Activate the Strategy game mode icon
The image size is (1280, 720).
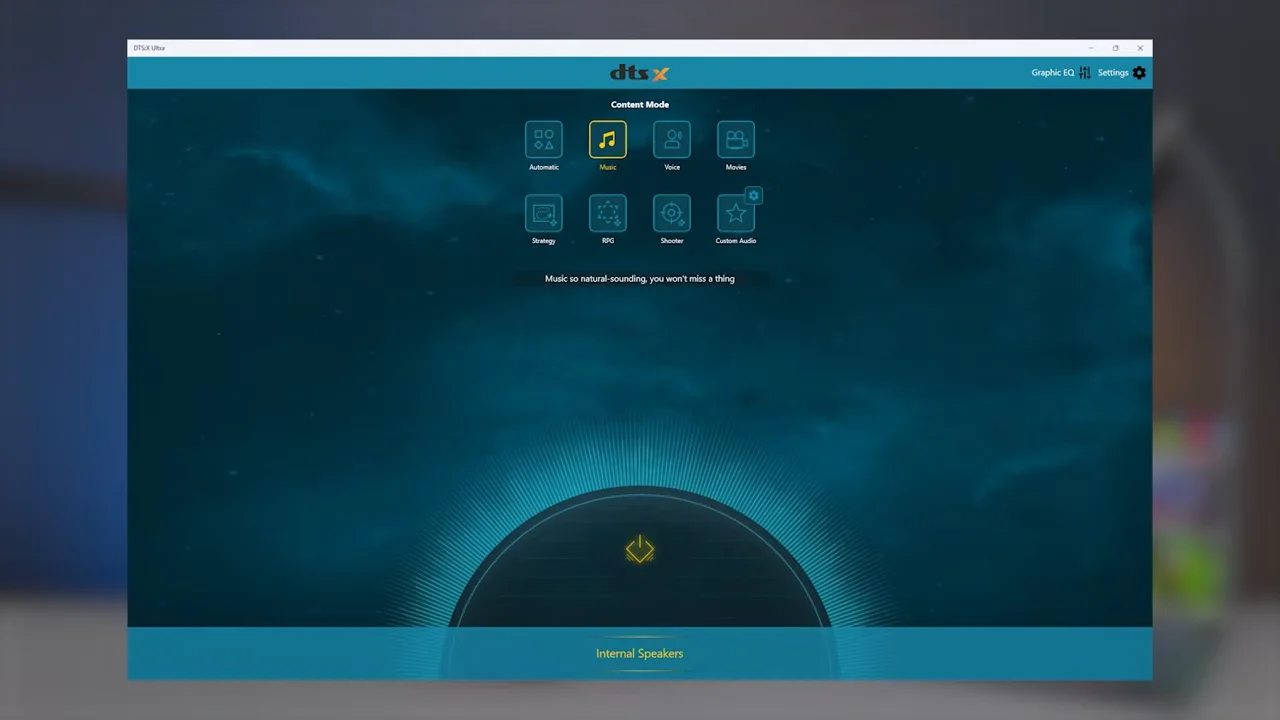coord(544,213)
